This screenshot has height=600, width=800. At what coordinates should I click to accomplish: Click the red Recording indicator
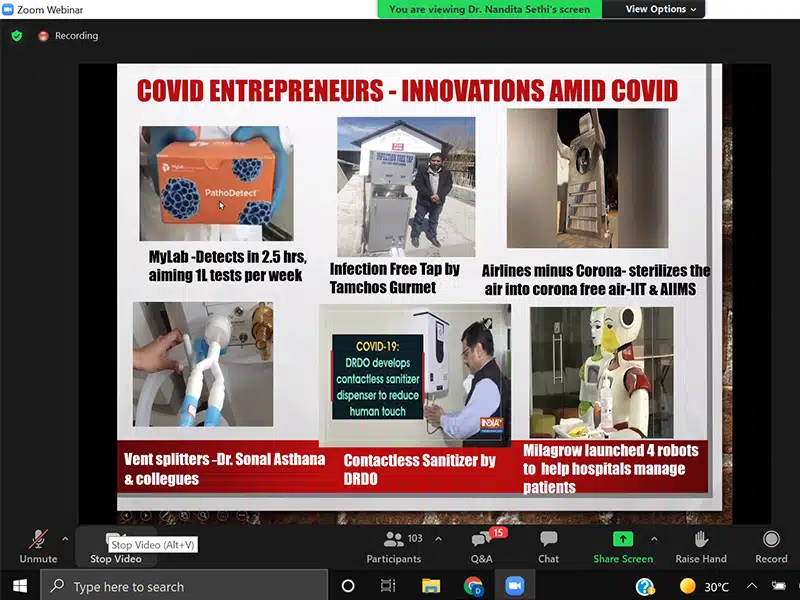(68, 36)
